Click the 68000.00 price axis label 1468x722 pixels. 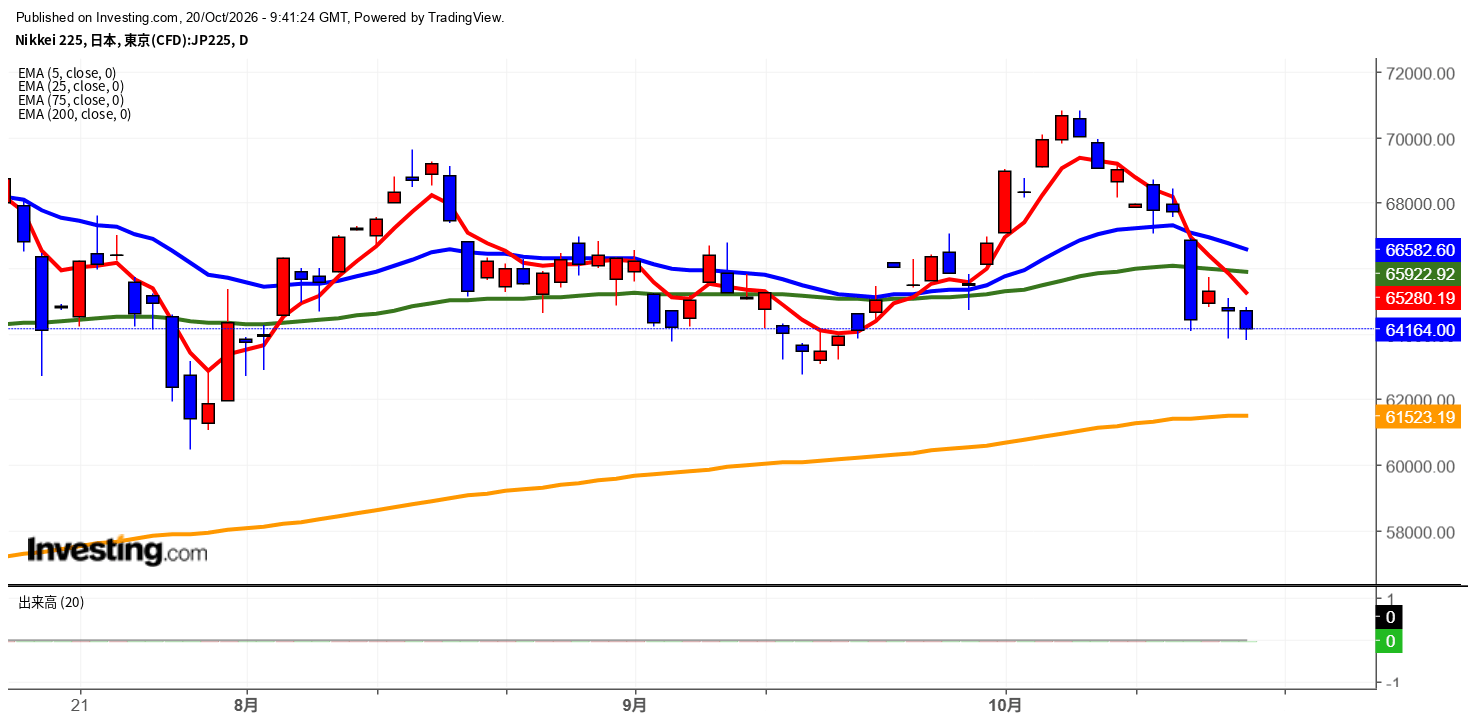1419,204
